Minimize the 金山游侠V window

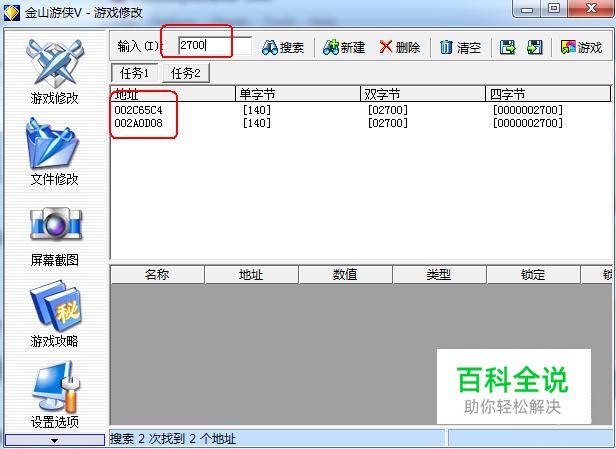(x=527, y=9)
